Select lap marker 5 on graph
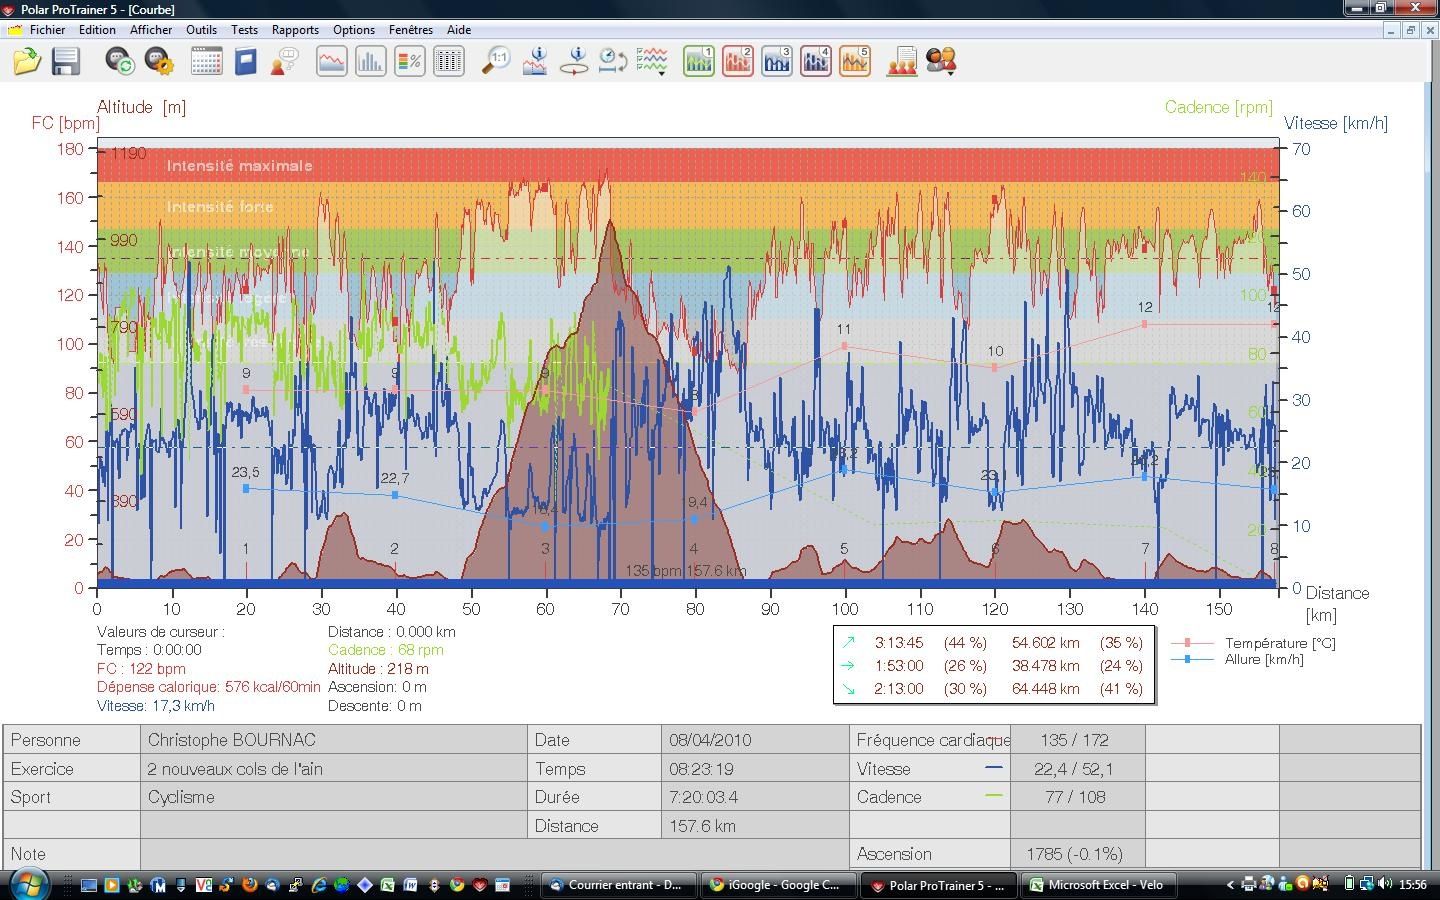Viewport: 1440px width, 900px height. click(x=844, y=549)
